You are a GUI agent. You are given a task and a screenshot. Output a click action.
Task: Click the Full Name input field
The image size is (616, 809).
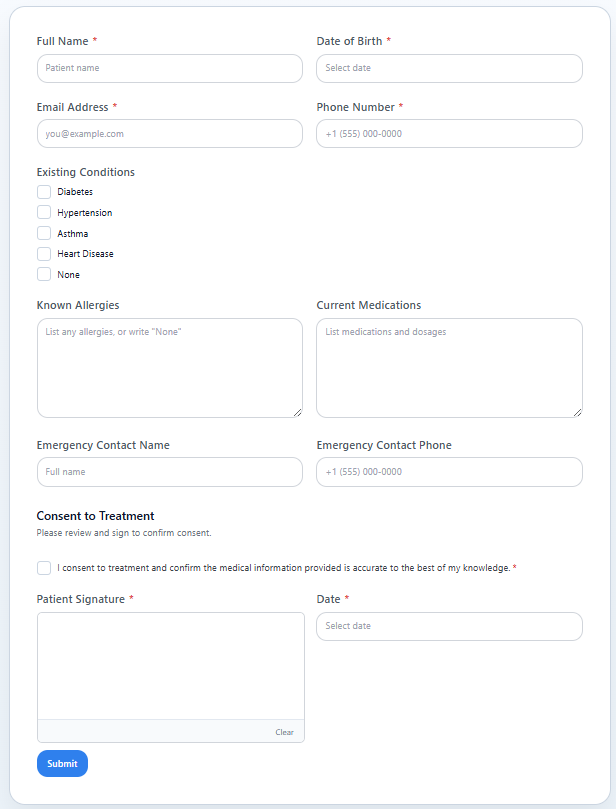coord(170,68)
